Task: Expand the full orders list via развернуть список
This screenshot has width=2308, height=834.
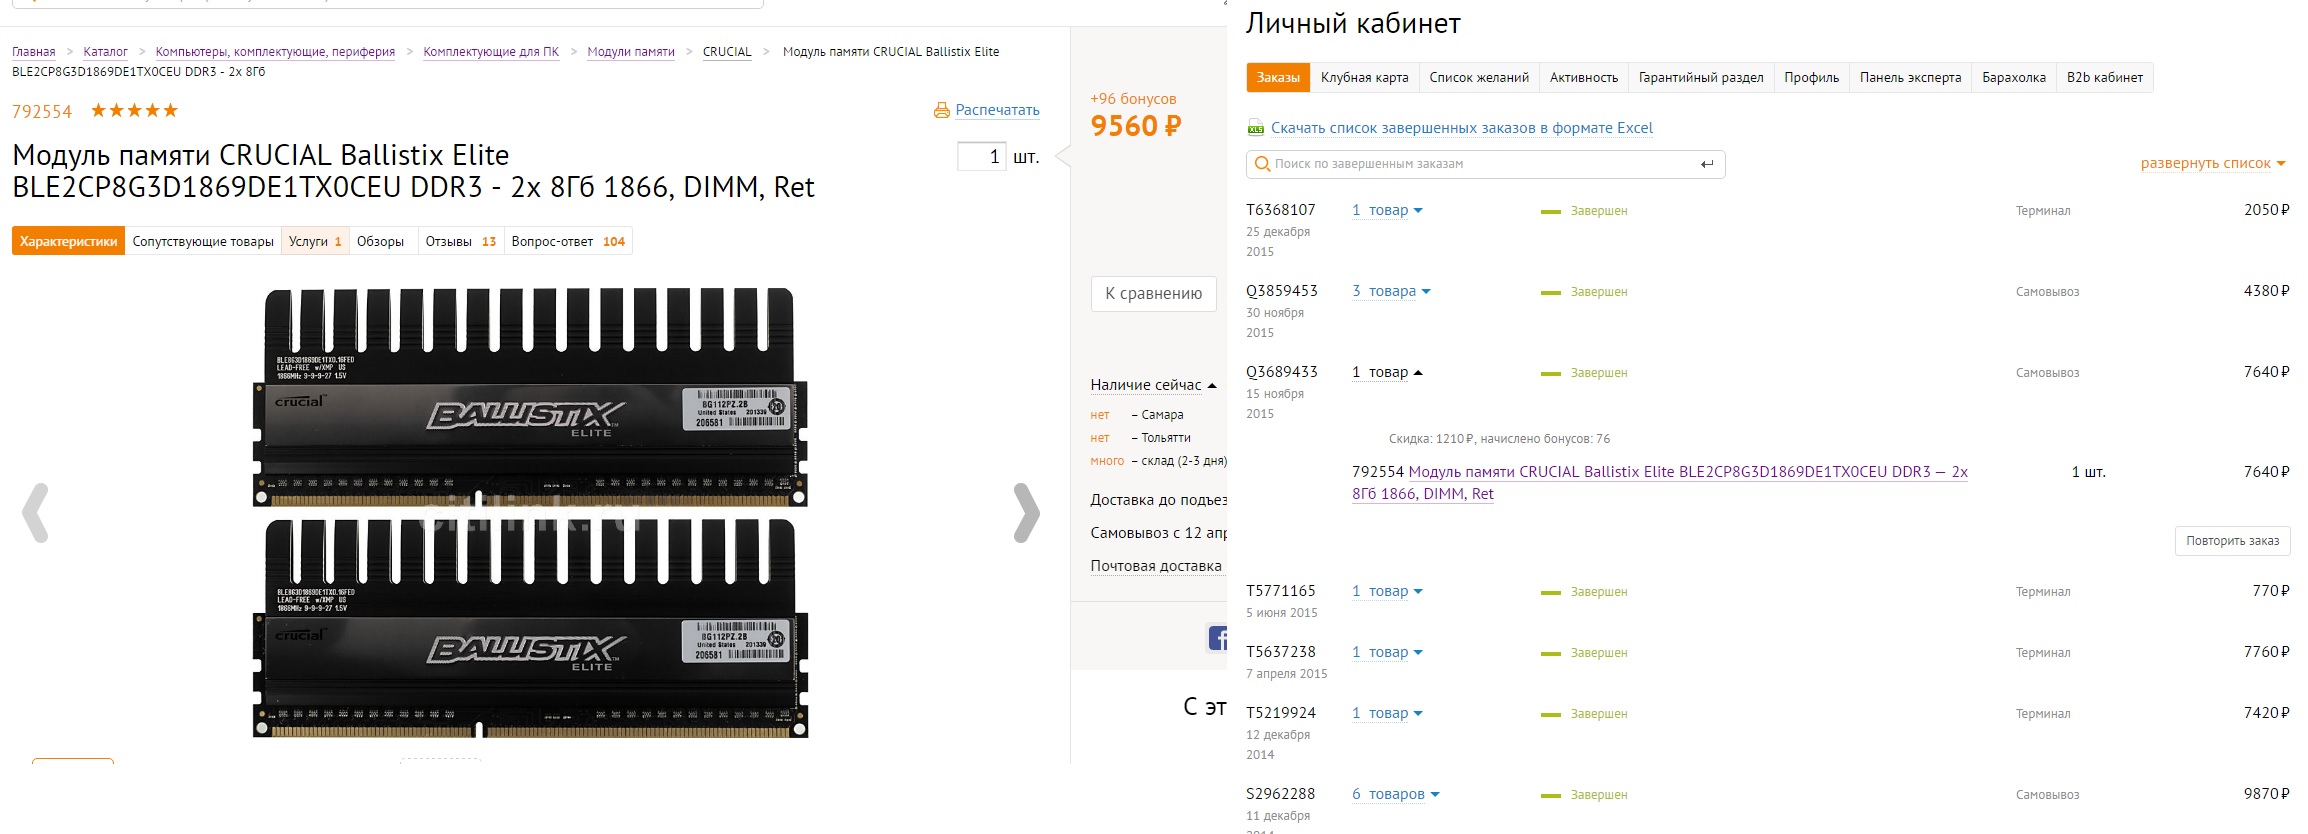Action: tap(2212, 163)
